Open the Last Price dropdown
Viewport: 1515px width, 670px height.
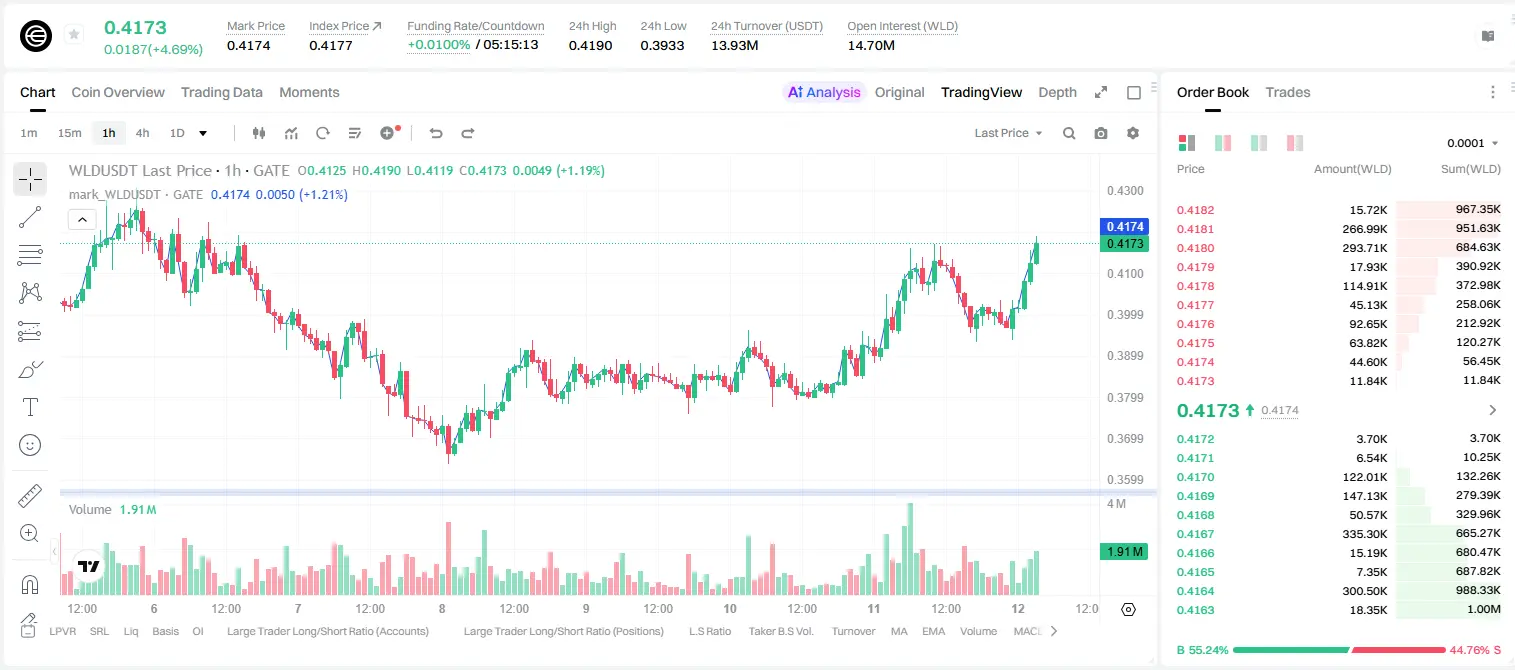coord(1008,133)
